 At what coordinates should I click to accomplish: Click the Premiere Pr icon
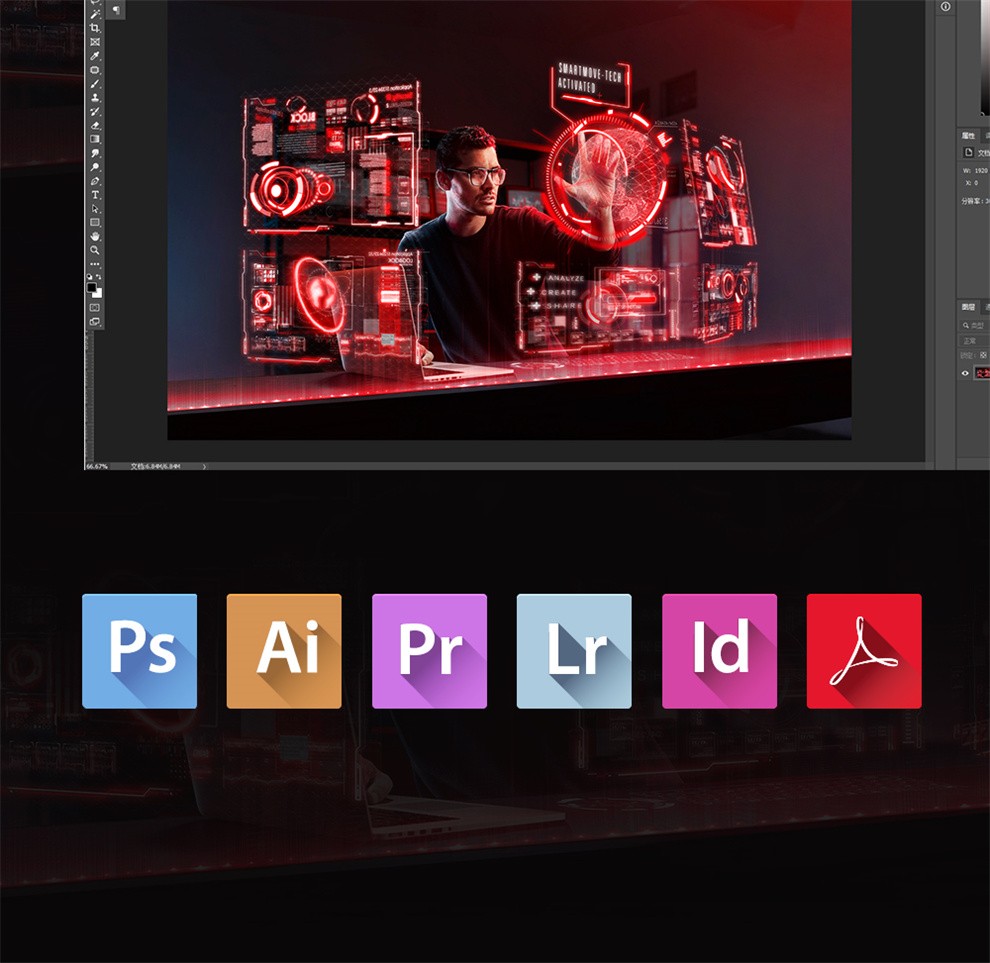point(429,651)
